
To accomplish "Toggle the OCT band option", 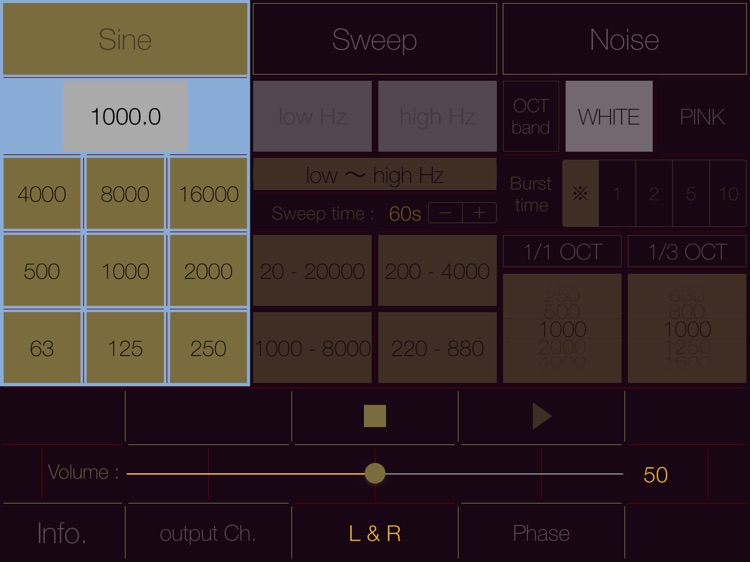I will (530, 117).
